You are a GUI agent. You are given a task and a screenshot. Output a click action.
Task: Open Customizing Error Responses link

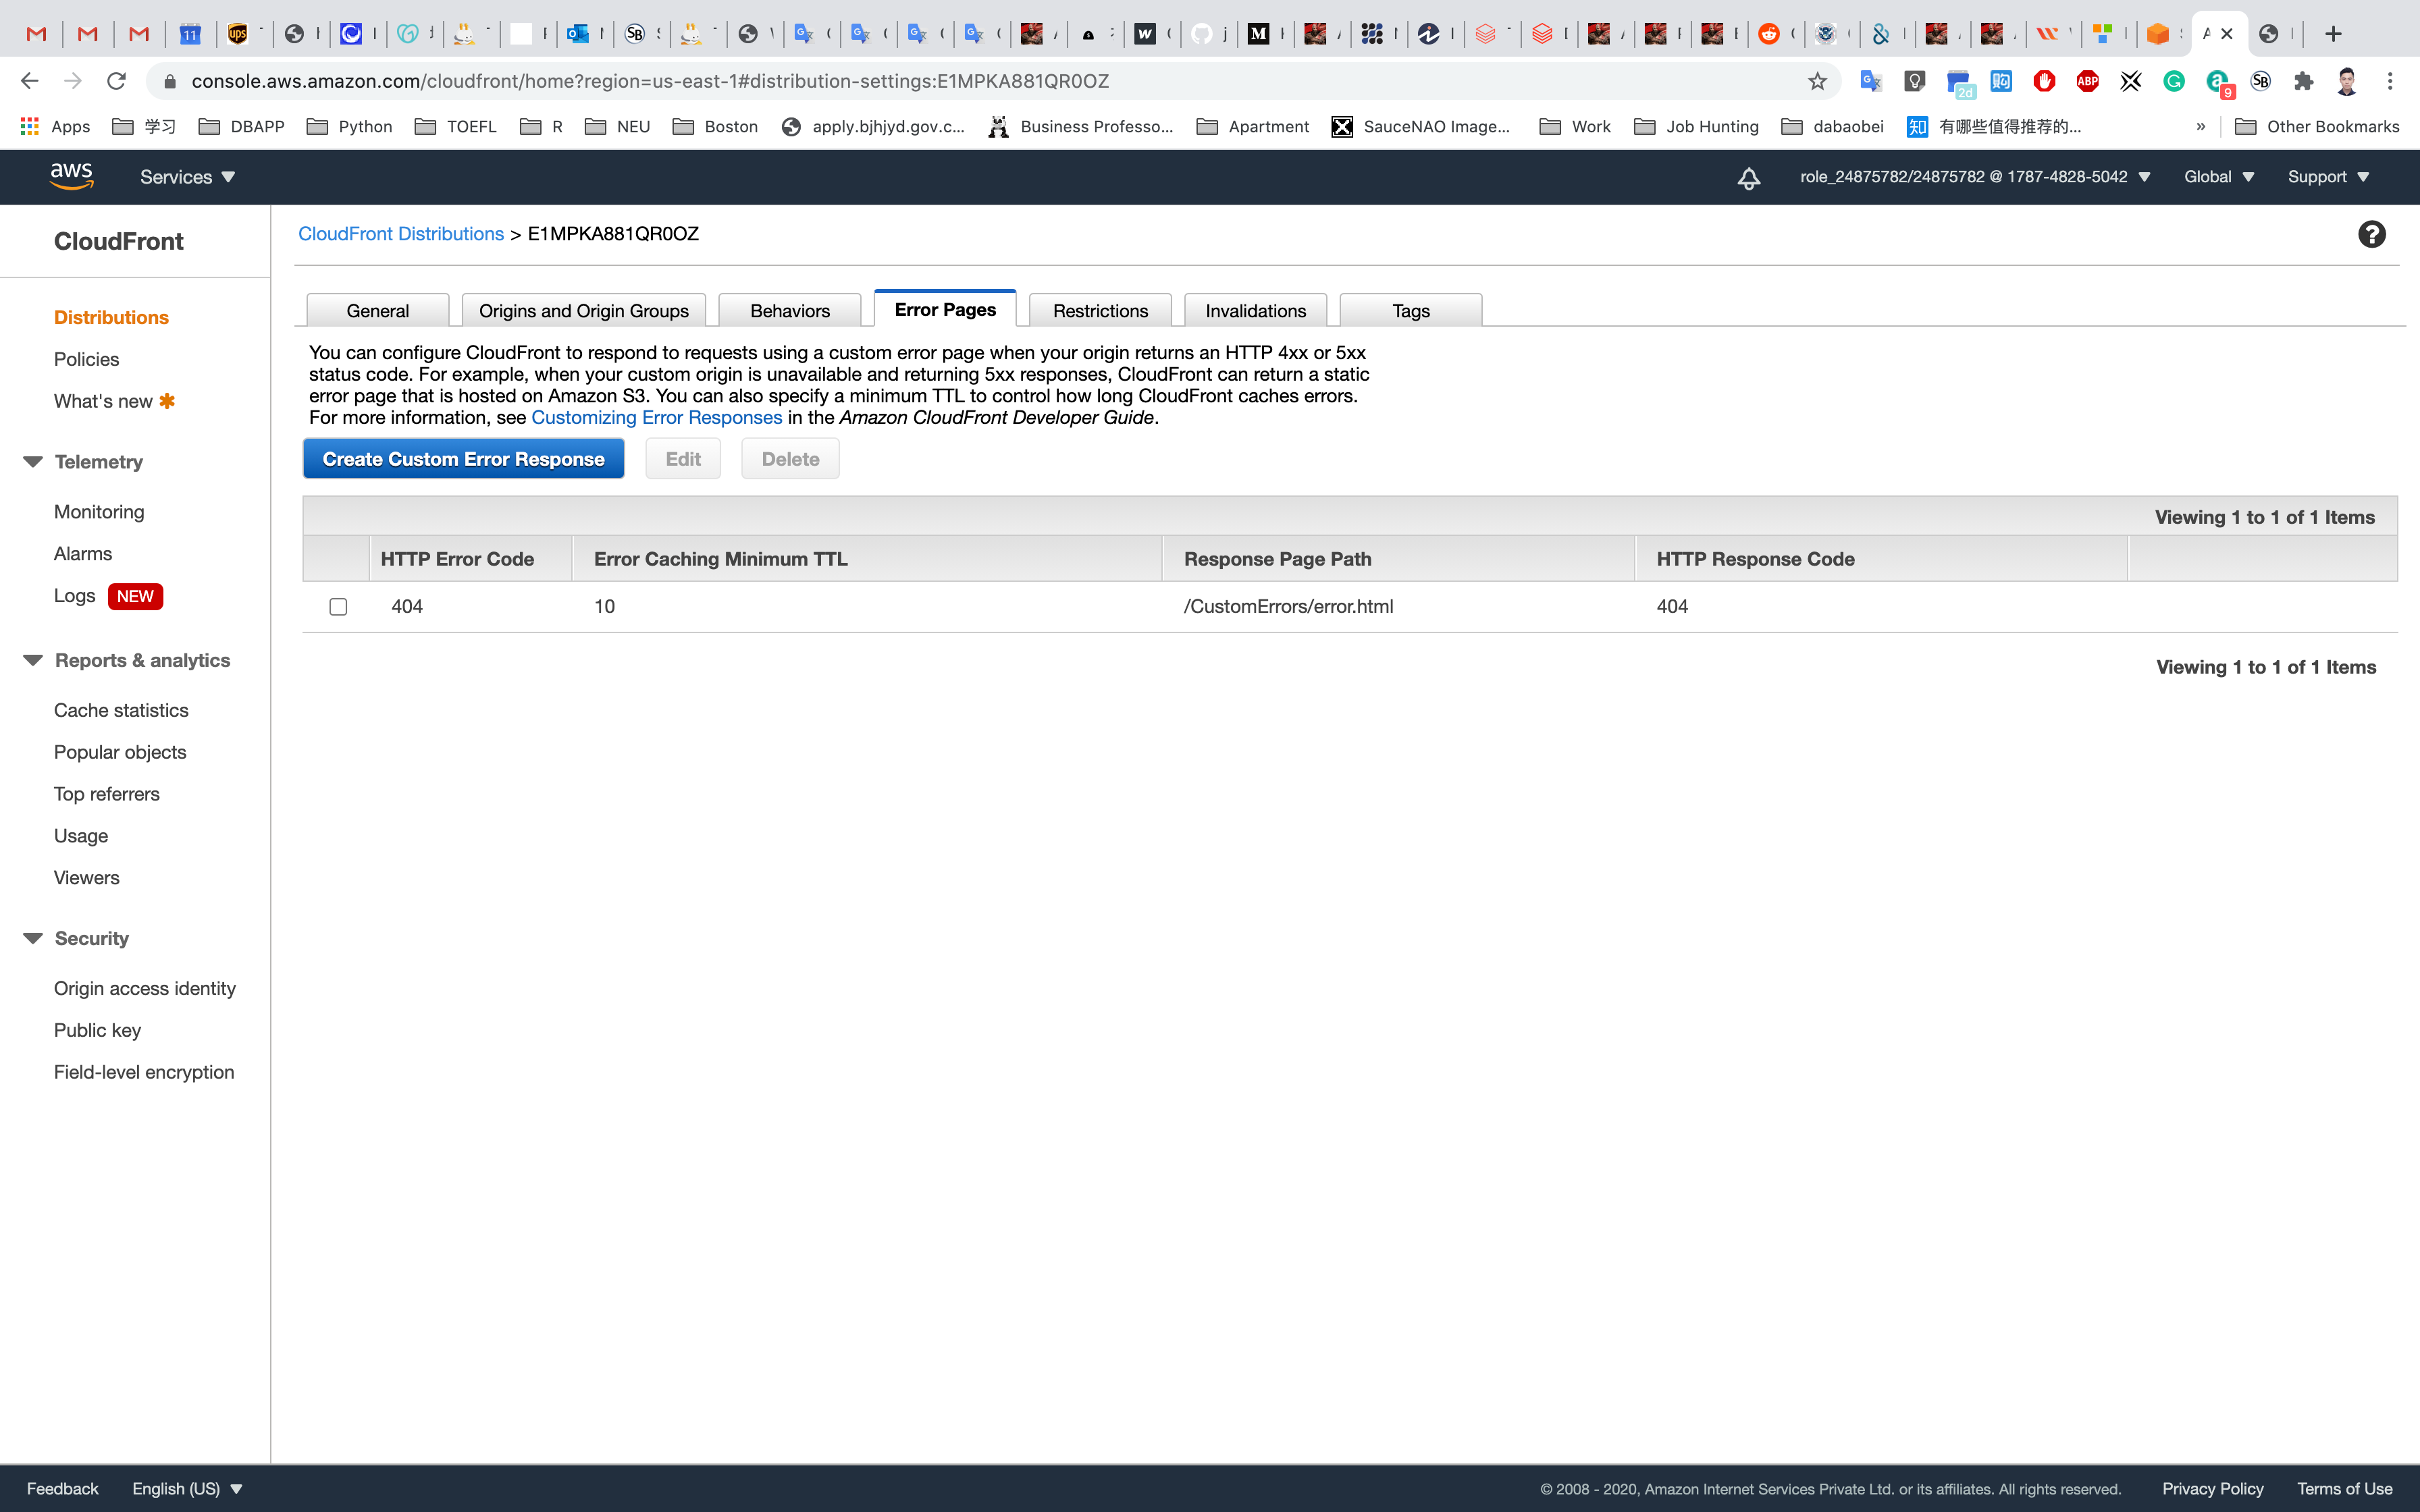[656, 418]
